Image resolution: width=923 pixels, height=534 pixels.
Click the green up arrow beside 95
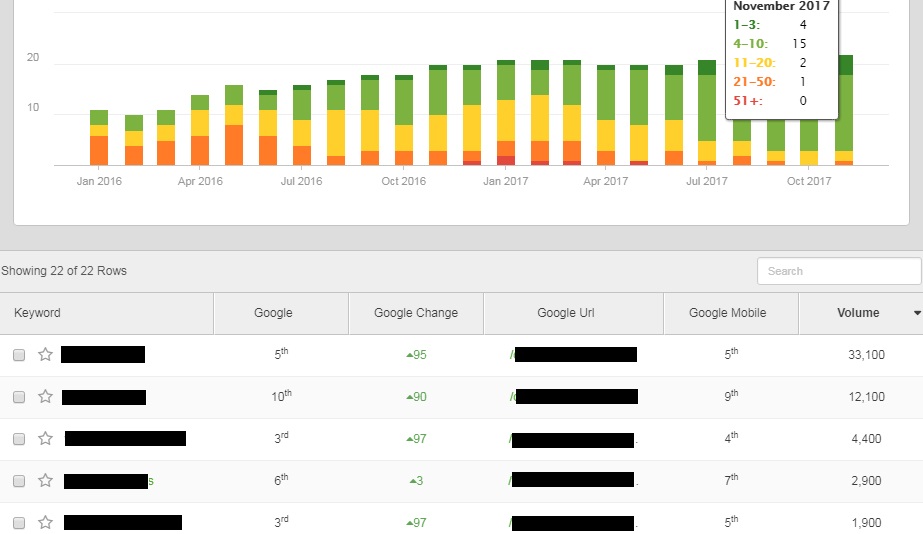click(x=409, y=355)
